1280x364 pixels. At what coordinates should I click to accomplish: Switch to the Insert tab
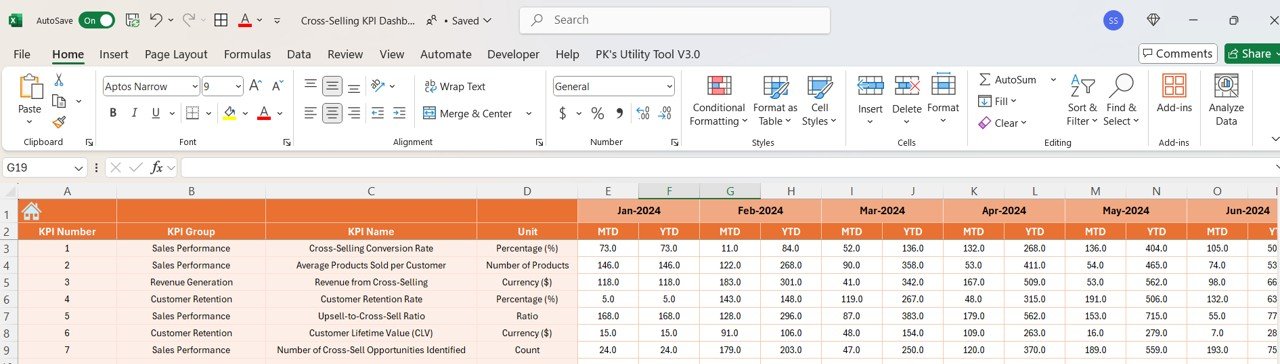tap(113, 54)
